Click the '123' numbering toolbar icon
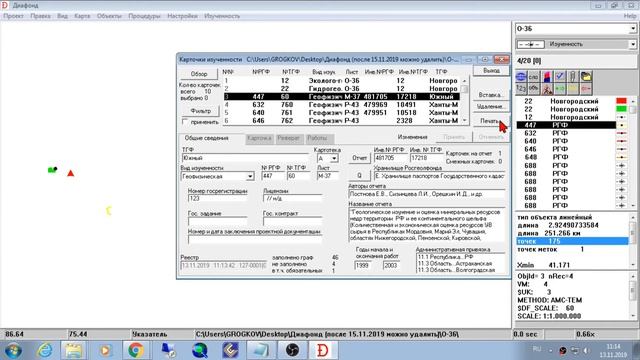The width and height of the screenshot is (640, 360). (x=521, y=88)
